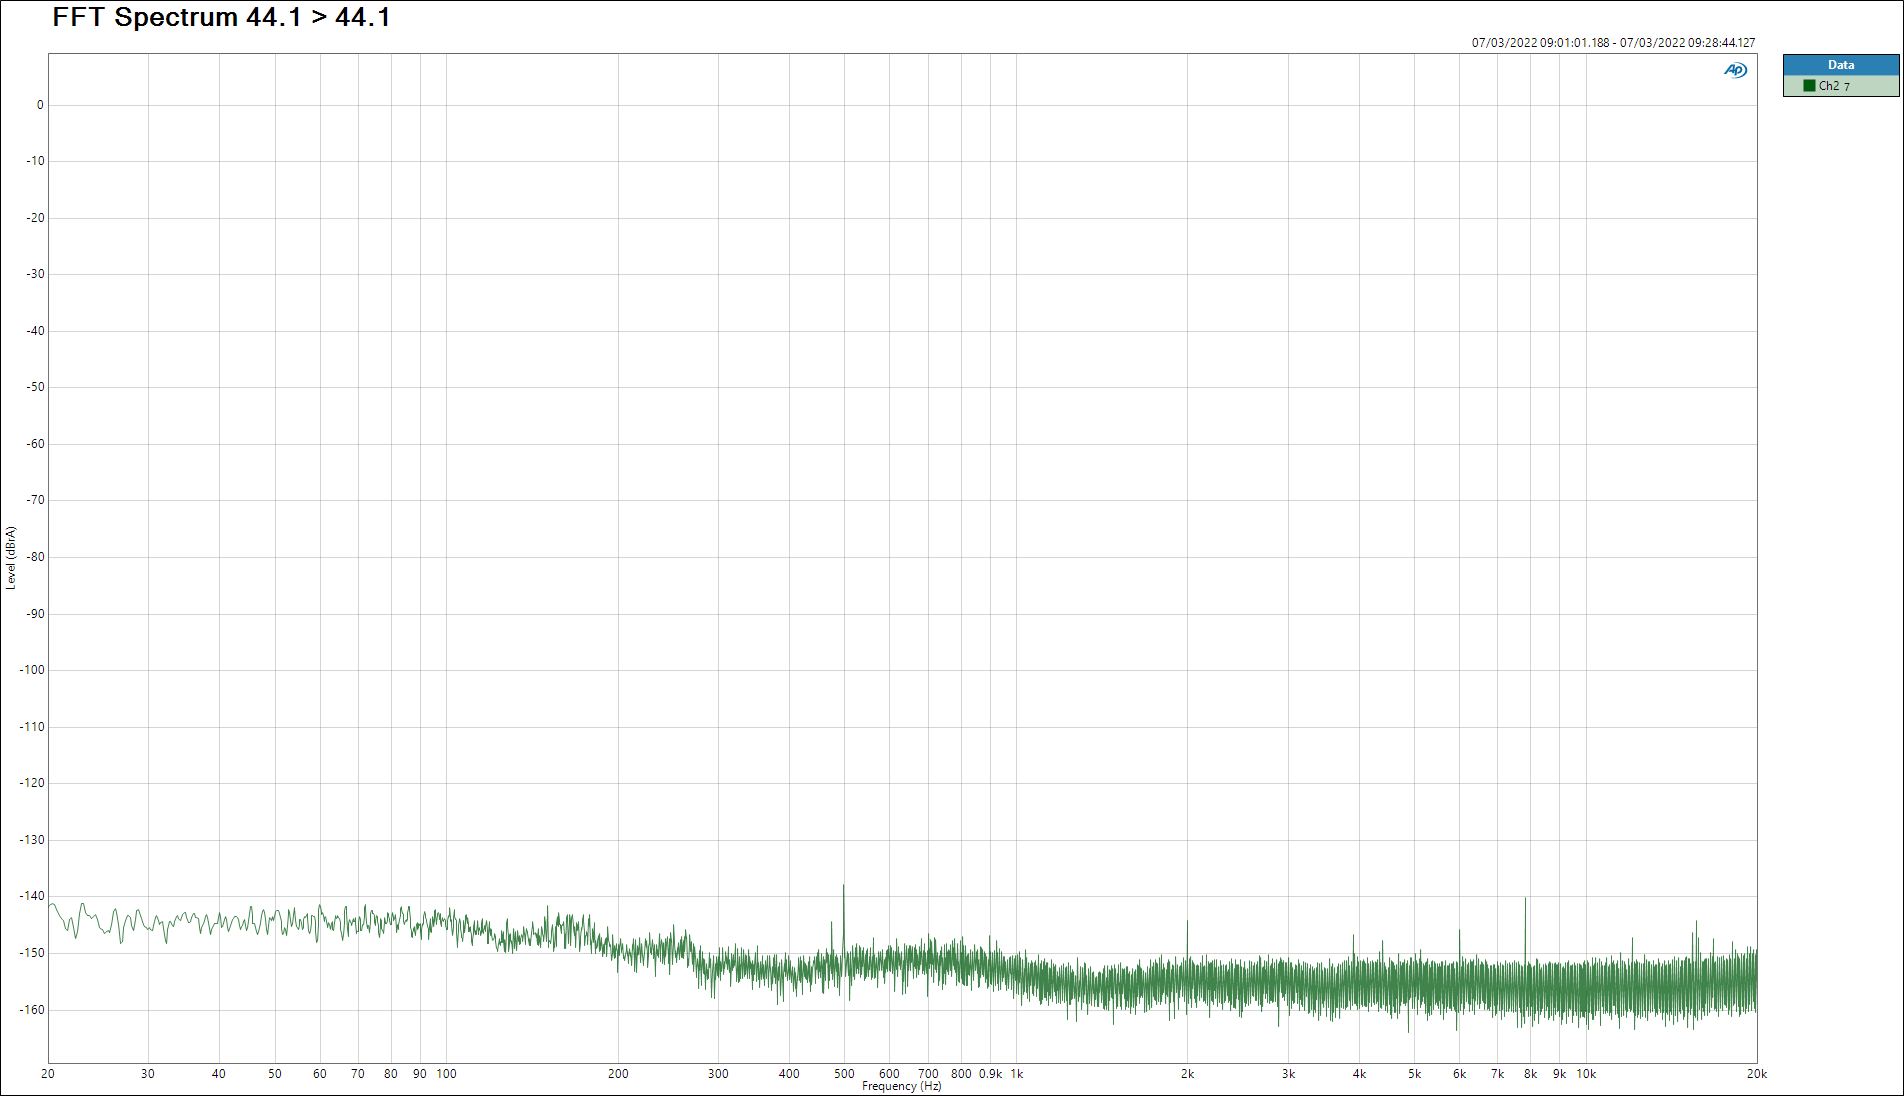Click the 20k frequency axis tick label
This screenshot has height=1096, width=1904.
click(1756, 1074)
